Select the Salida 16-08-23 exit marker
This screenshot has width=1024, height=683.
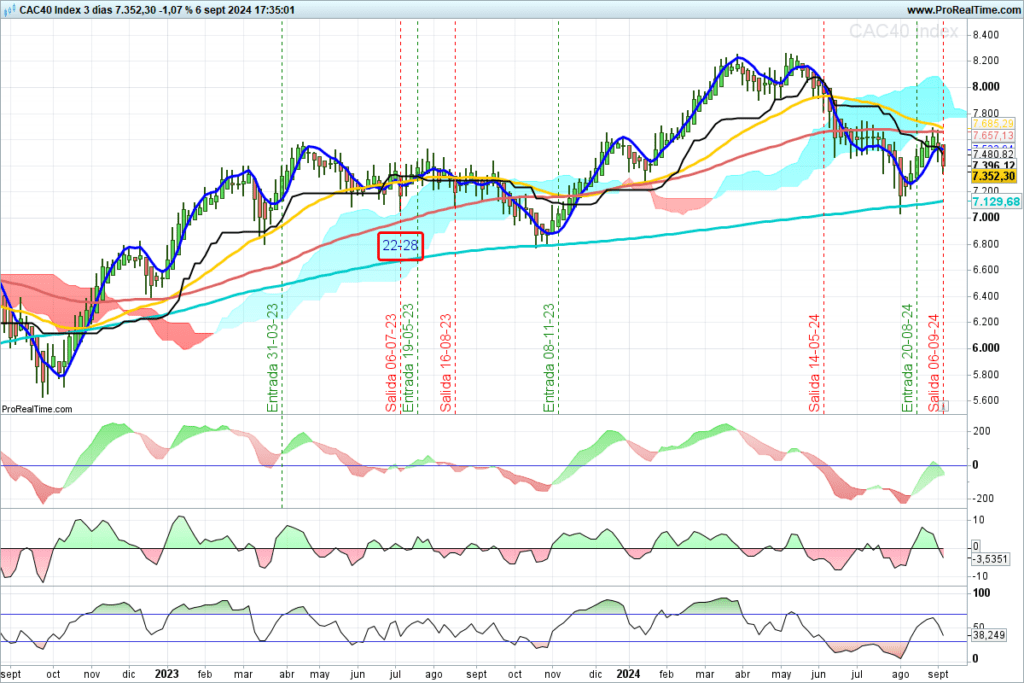446,363
